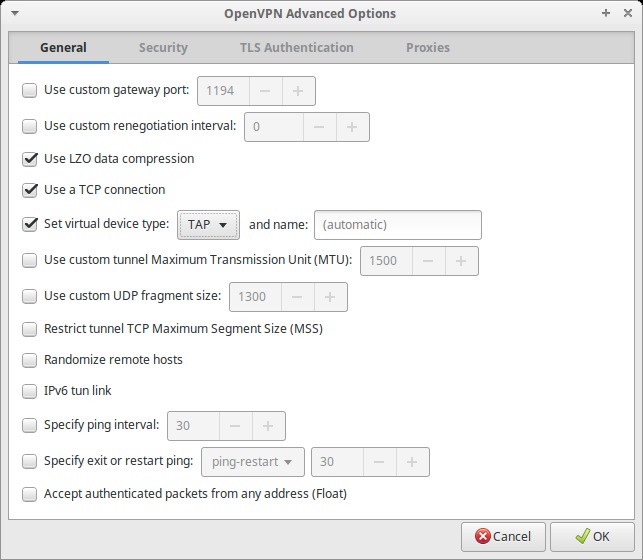Confirm settings with the OK button
The width and height of the screenshot is (643, 560).
(x=592, y=537)
